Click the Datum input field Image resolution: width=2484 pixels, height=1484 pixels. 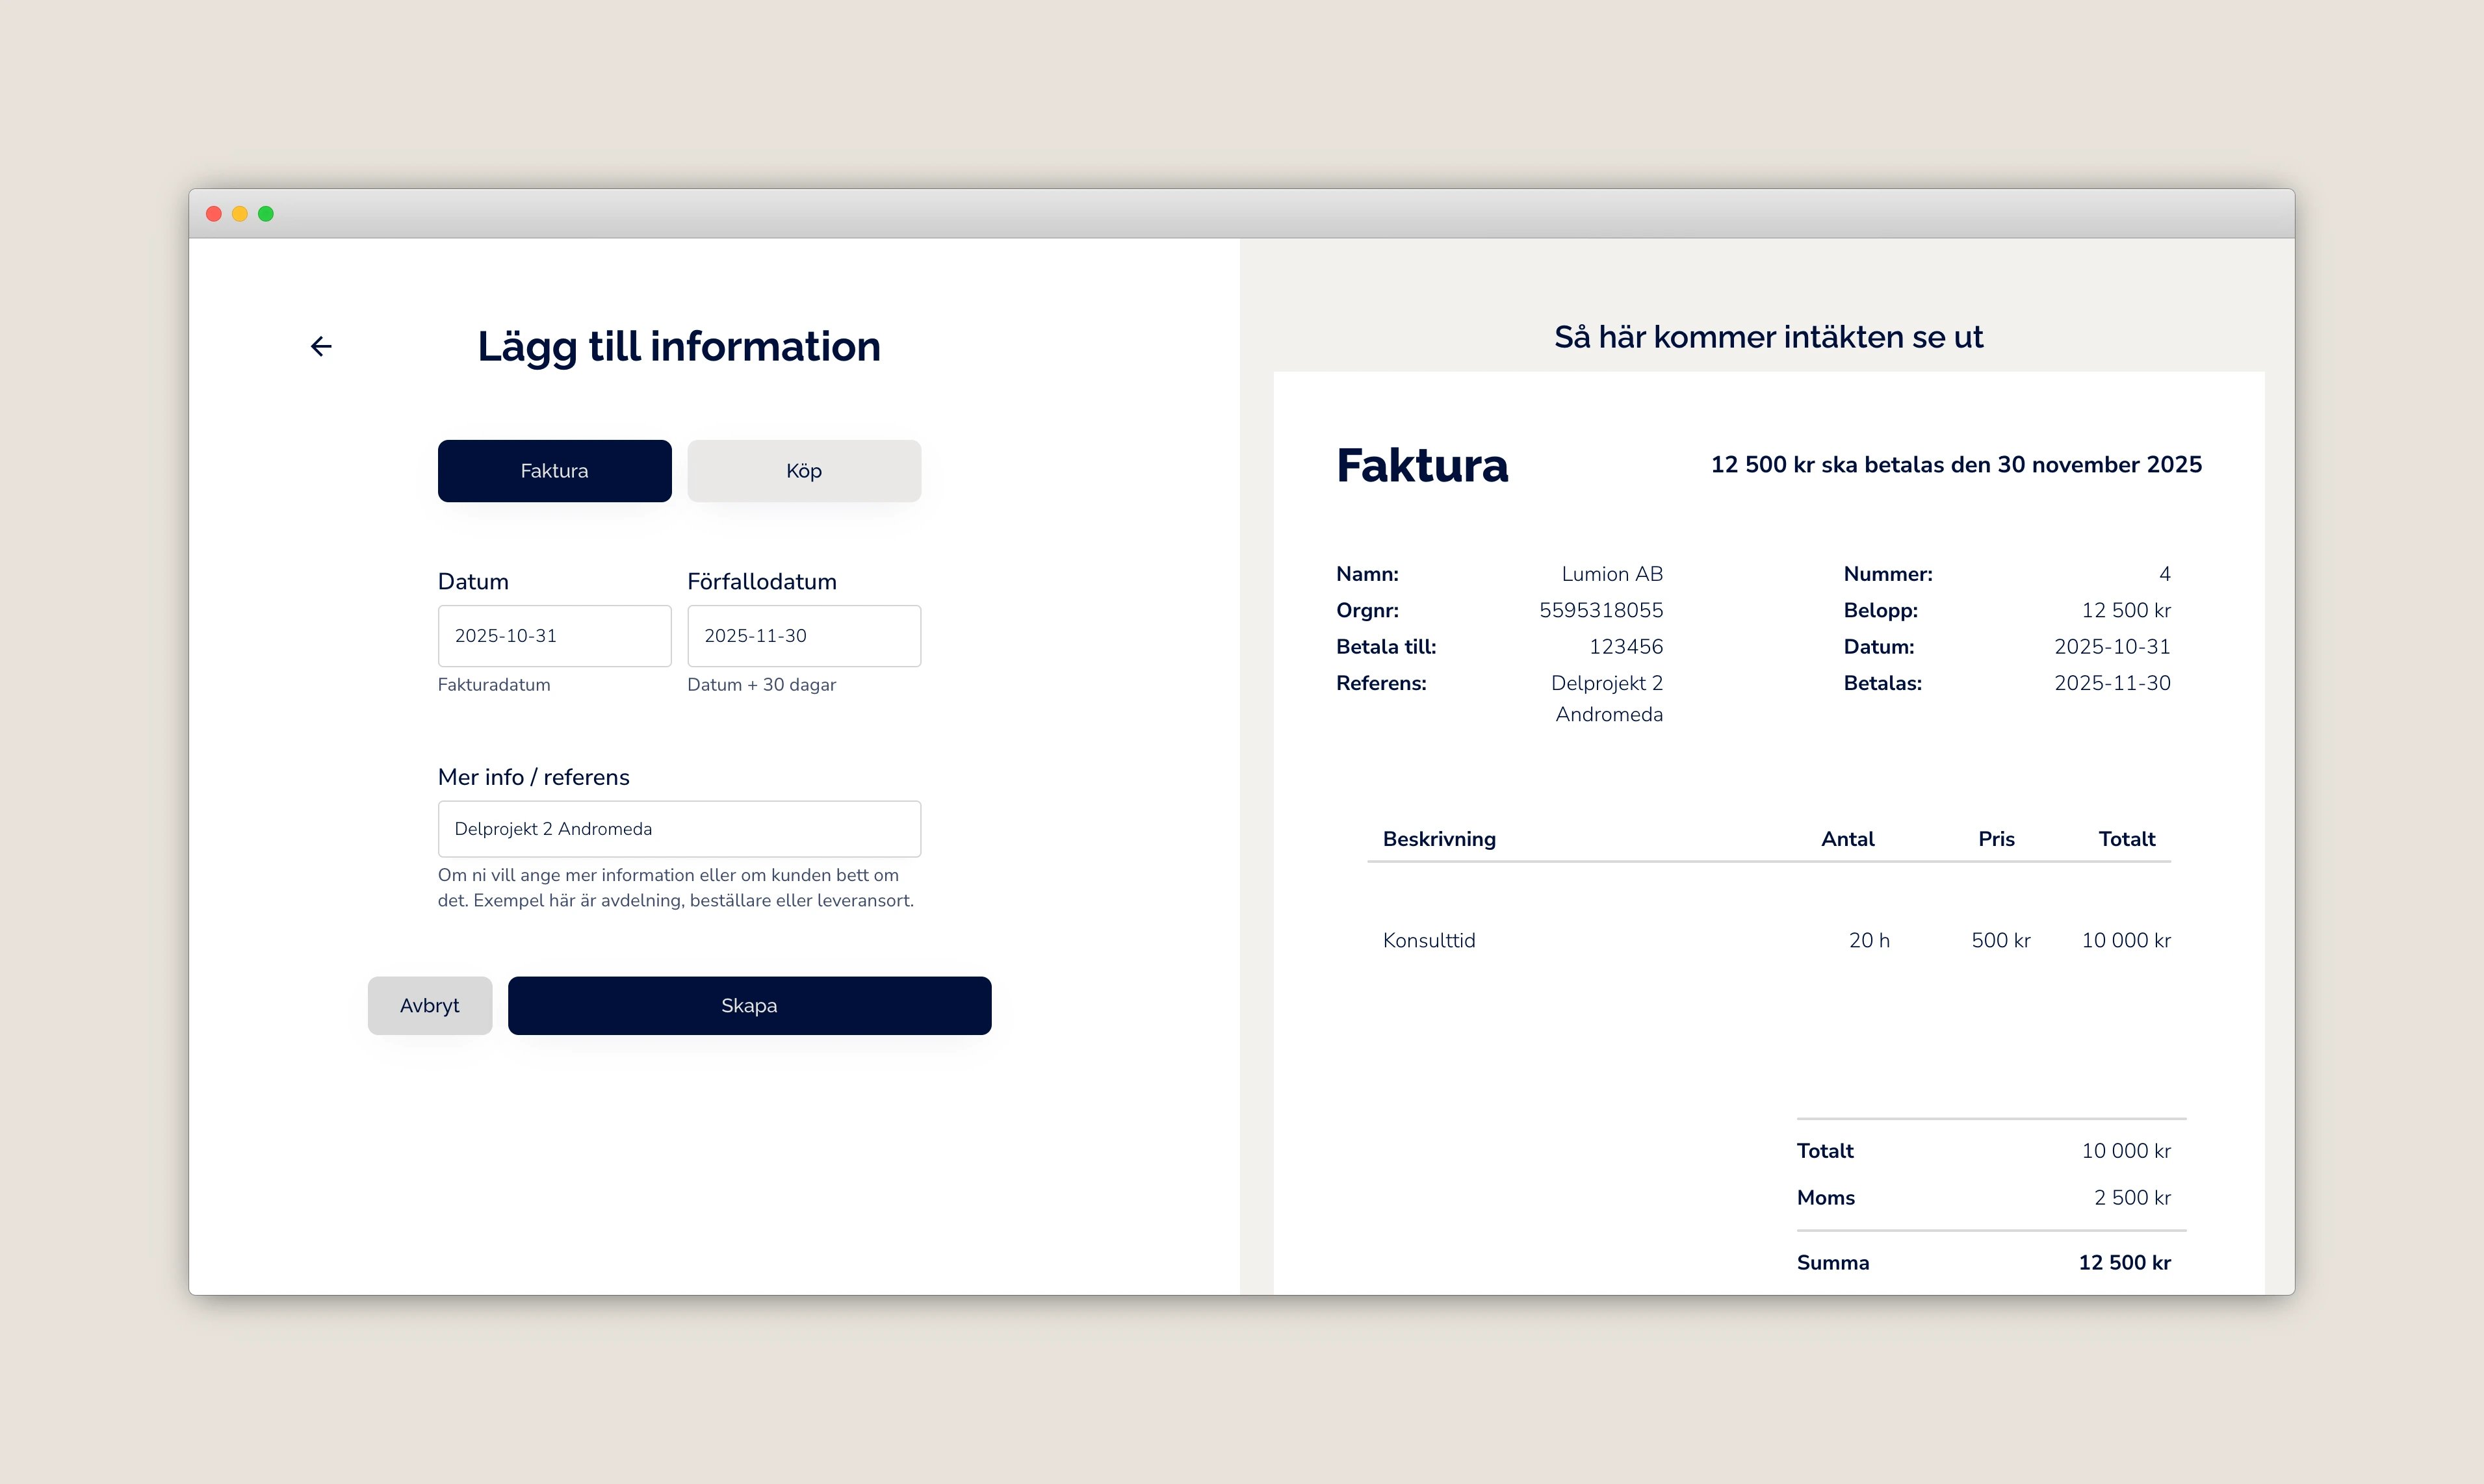point(554,636)
